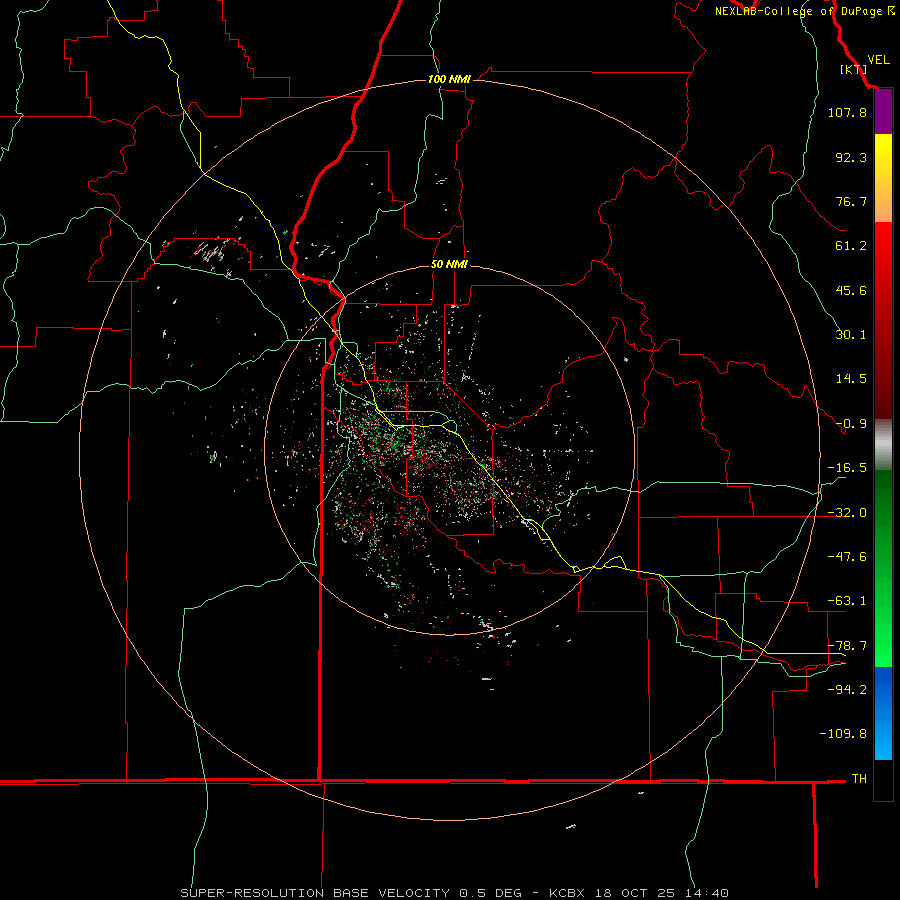Click the -0.9 velocity scale value
The image size is (900, 900).
pos(851,424)
